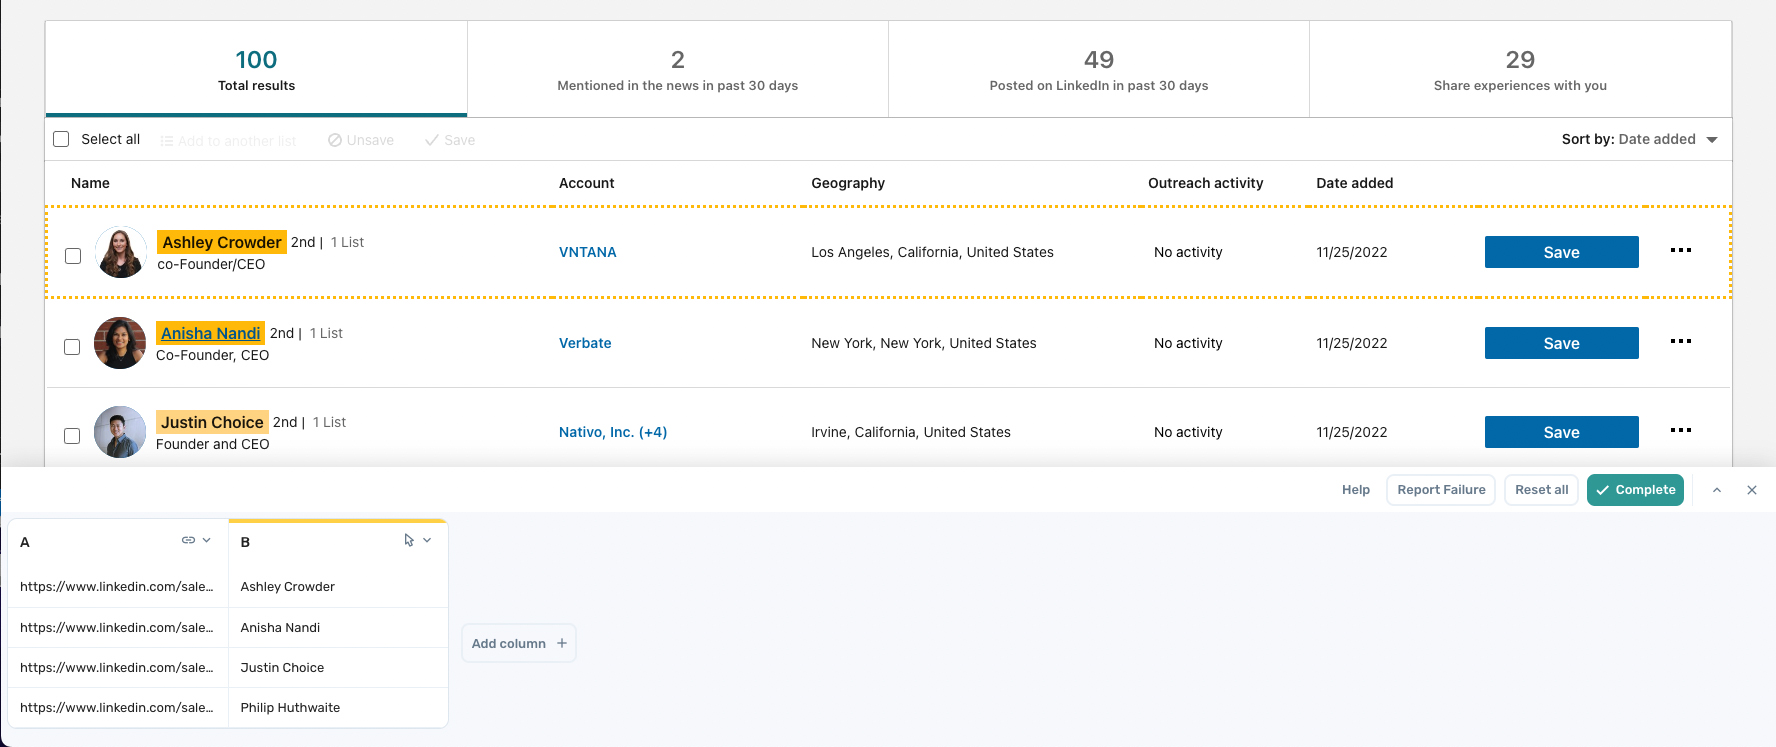
Task: Switch to Posted on LinkedIn tab
Action: [x=1098, y=70]
